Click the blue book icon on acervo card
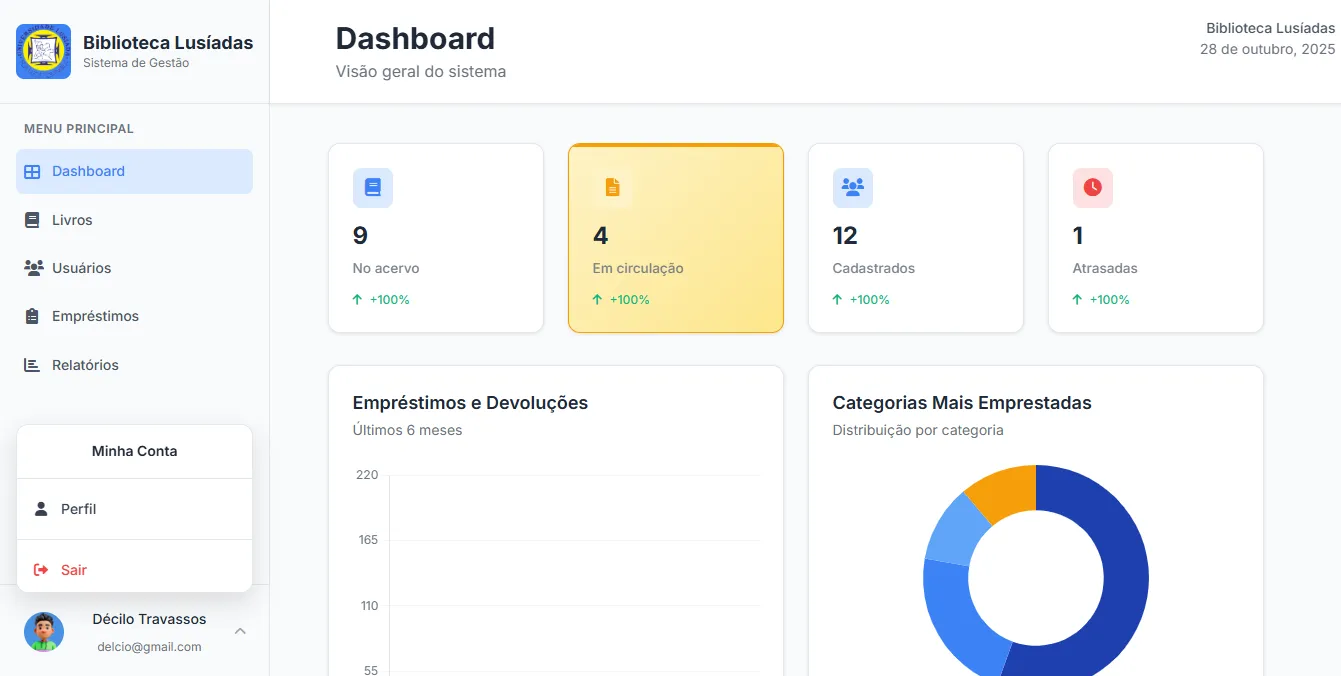The height and width of the screenshot is (676, 1341). pos(372,188)
